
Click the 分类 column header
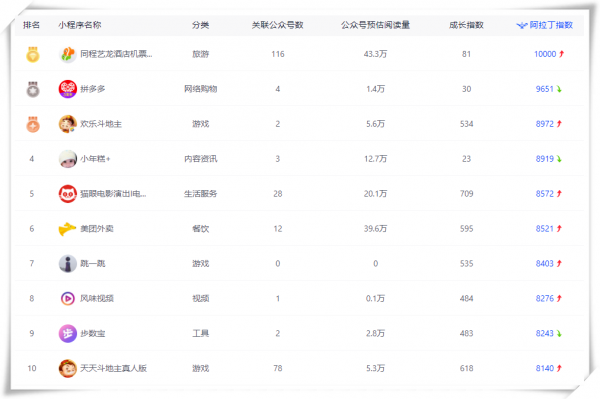(201, 25)
